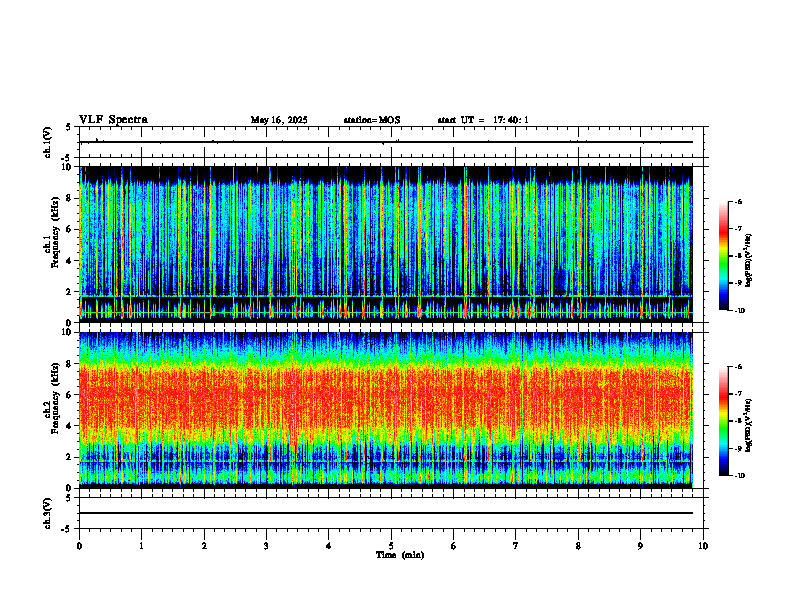Click time axis tick label "9"
Image resolution: width=792 pixels, height=612 pixels.
pos(640,546)
